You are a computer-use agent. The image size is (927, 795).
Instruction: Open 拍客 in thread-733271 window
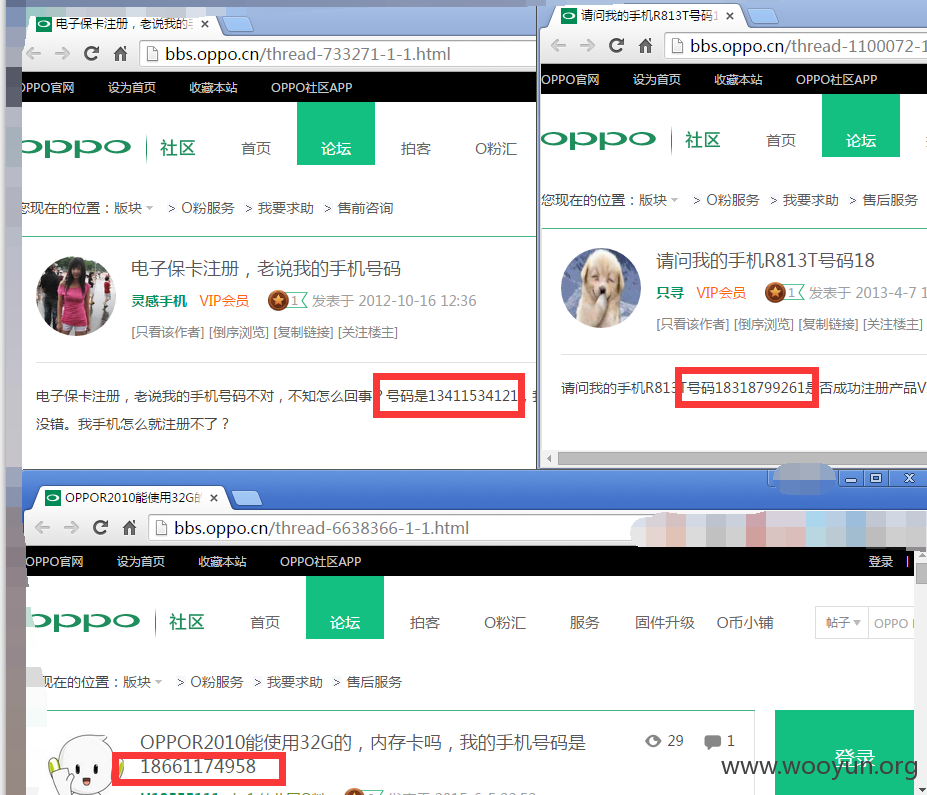416,148
